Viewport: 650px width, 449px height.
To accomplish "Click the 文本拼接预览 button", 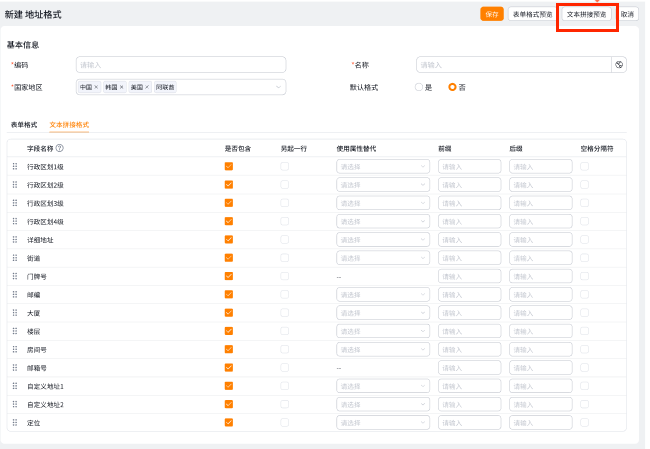I will [586, 15].
